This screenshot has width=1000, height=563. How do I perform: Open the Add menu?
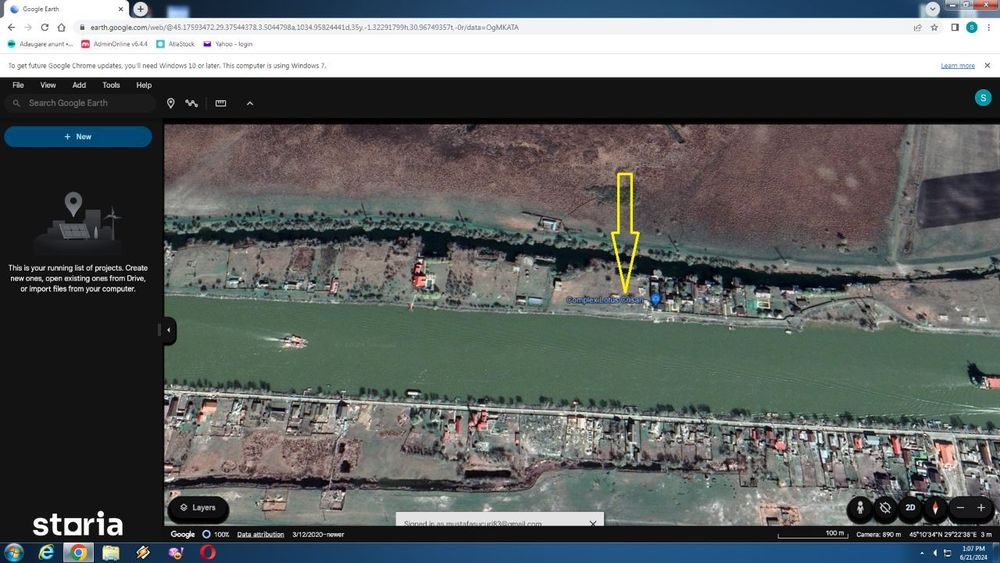[x=79, y=85]
